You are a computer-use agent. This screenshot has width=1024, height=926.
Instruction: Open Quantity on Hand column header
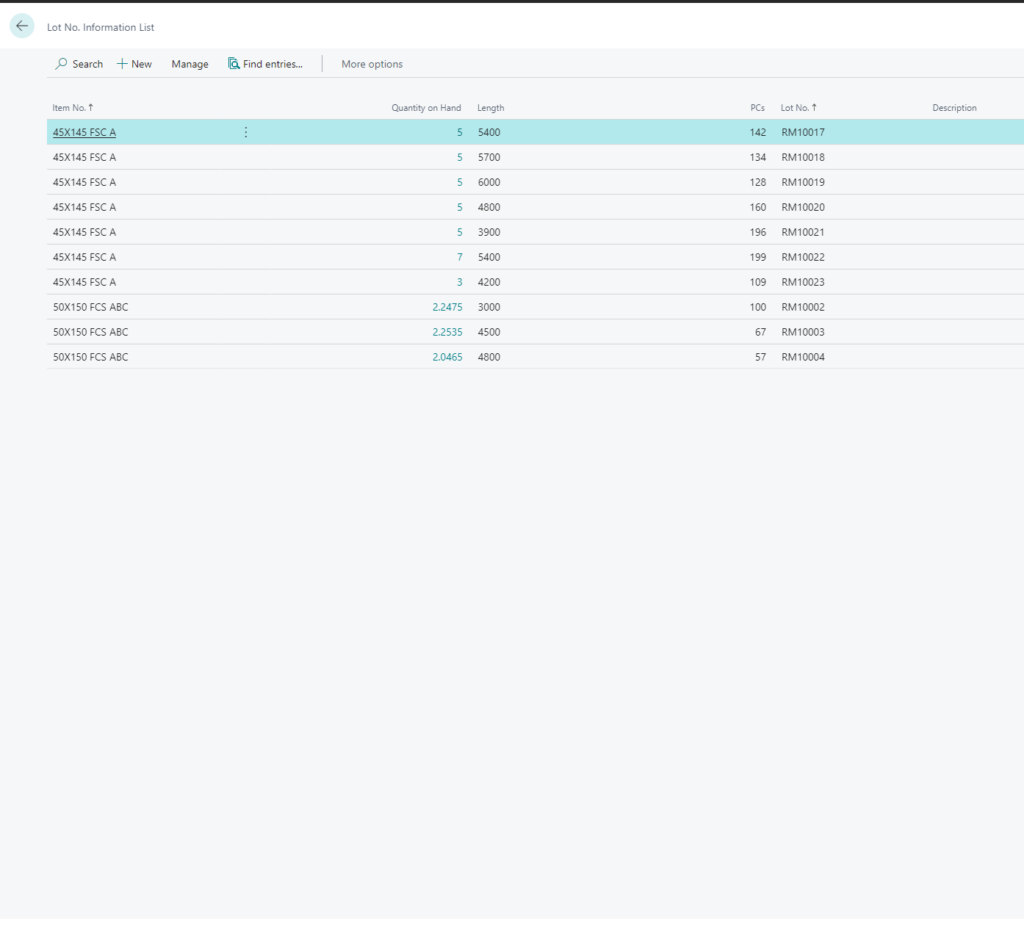tap(426, 108)
